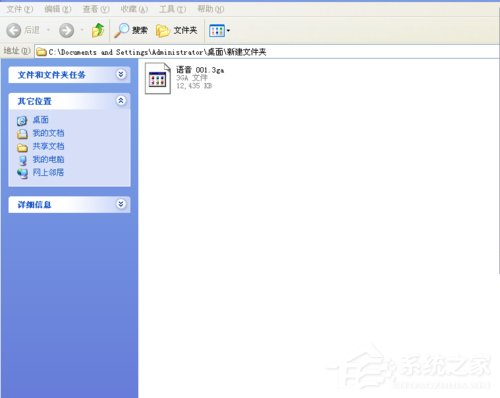This screenshot has height=398, width=500.
Task: Open Forward button history dropdown arrow
Action: (82, 30)
